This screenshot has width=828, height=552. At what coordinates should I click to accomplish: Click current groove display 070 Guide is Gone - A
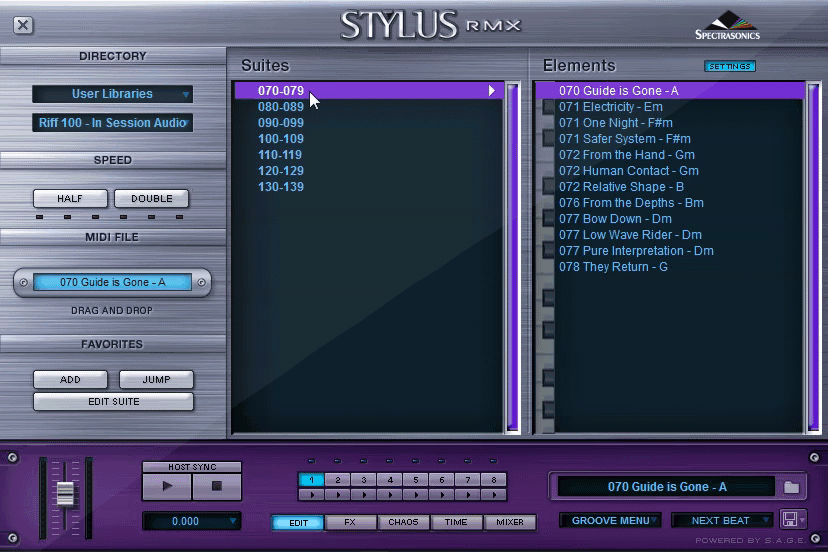666,487
